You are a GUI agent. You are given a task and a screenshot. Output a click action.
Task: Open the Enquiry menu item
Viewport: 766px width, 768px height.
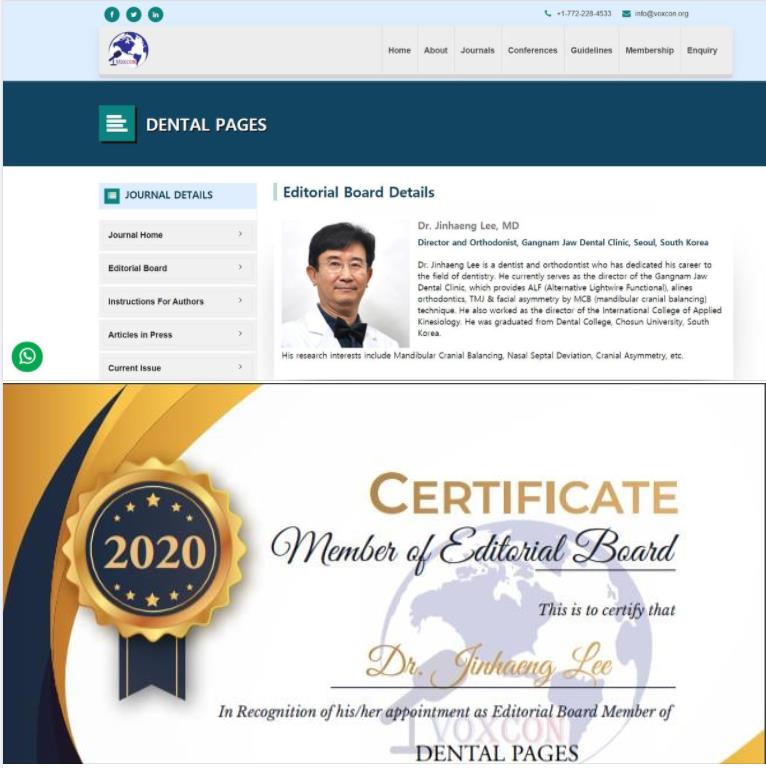tap(702, 50)
